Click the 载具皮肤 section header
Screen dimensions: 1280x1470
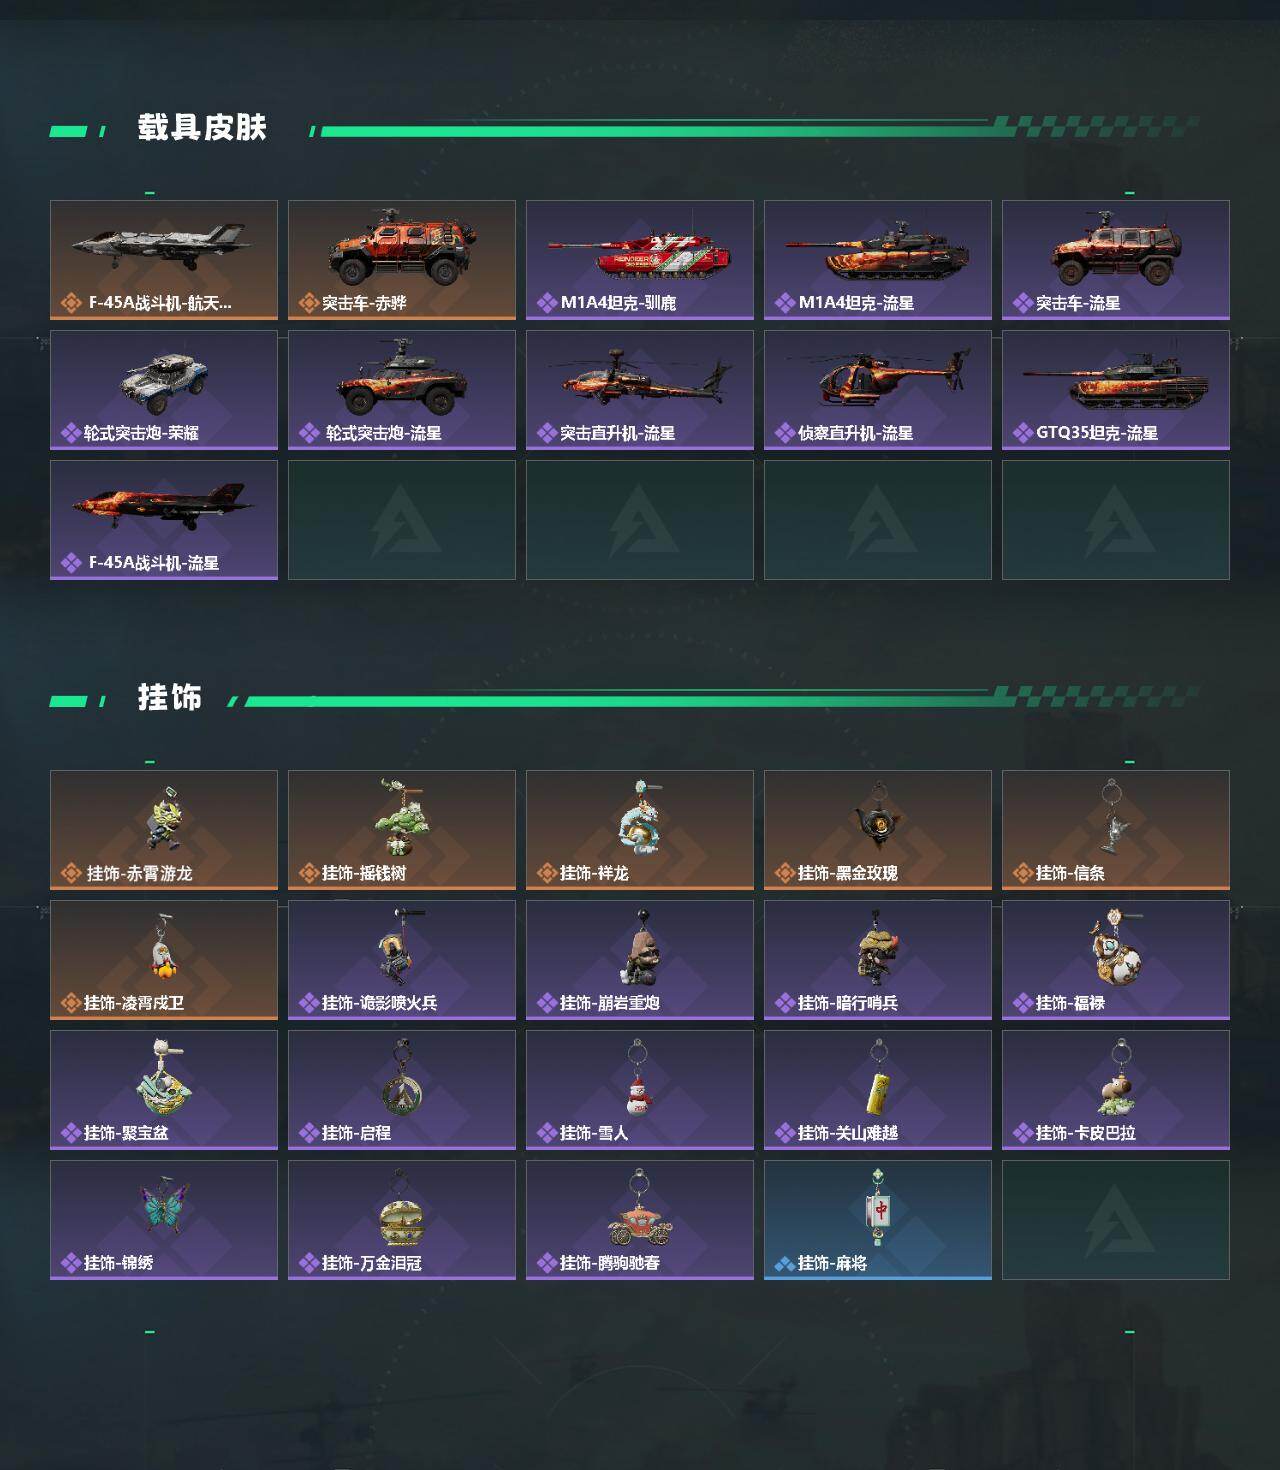[x=202, y=128]
